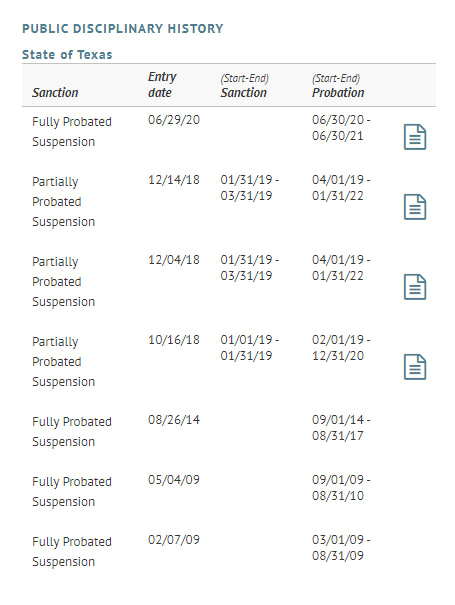Click the 06/29/20 entry date

[x=174, y=120]
